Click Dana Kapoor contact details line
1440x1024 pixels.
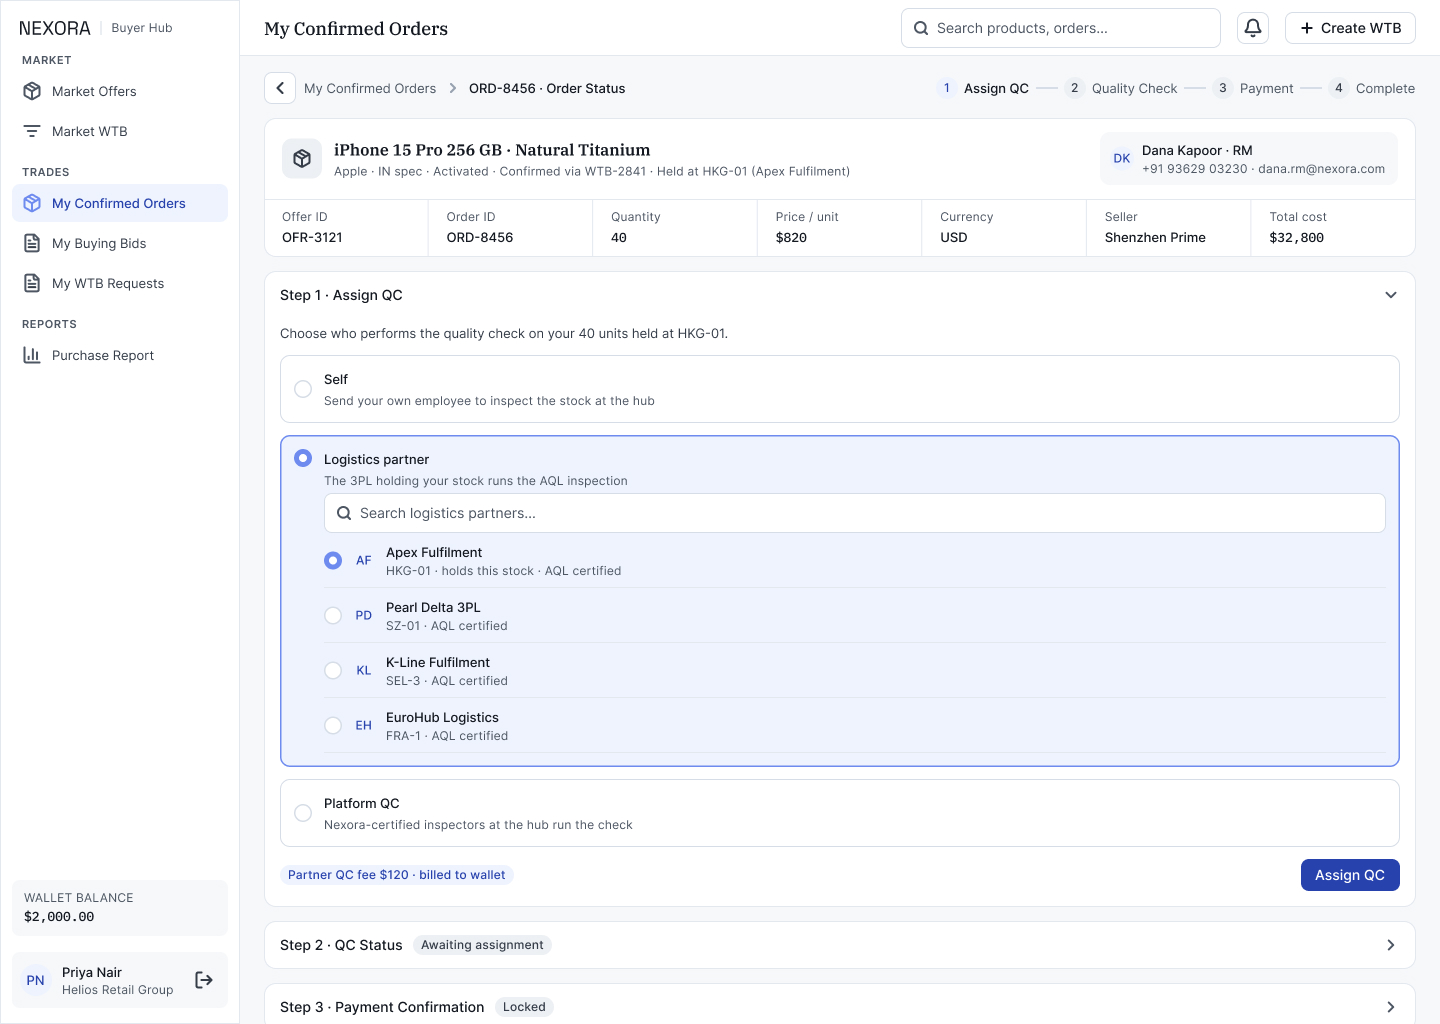tap(1264, 169)
